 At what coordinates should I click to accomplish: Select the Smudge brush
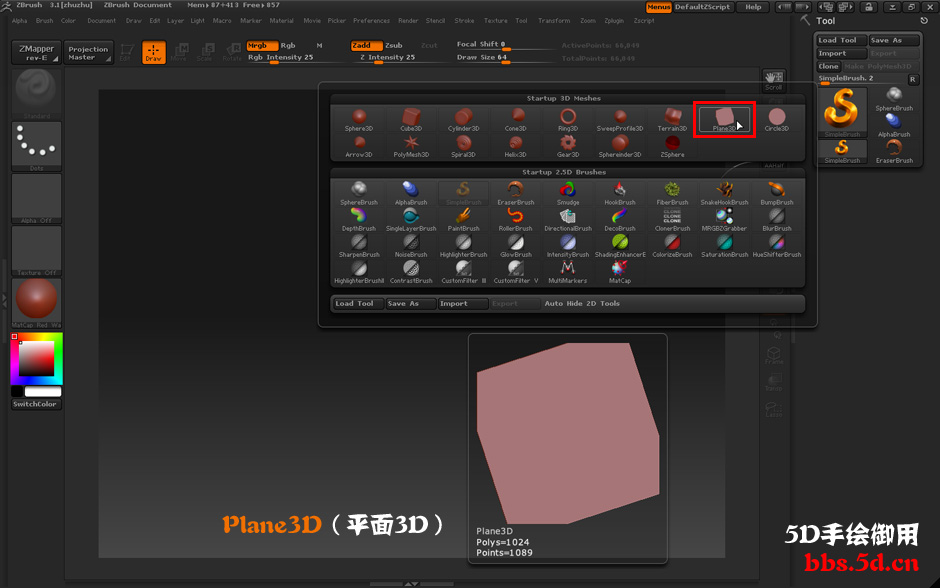point(568,194)
